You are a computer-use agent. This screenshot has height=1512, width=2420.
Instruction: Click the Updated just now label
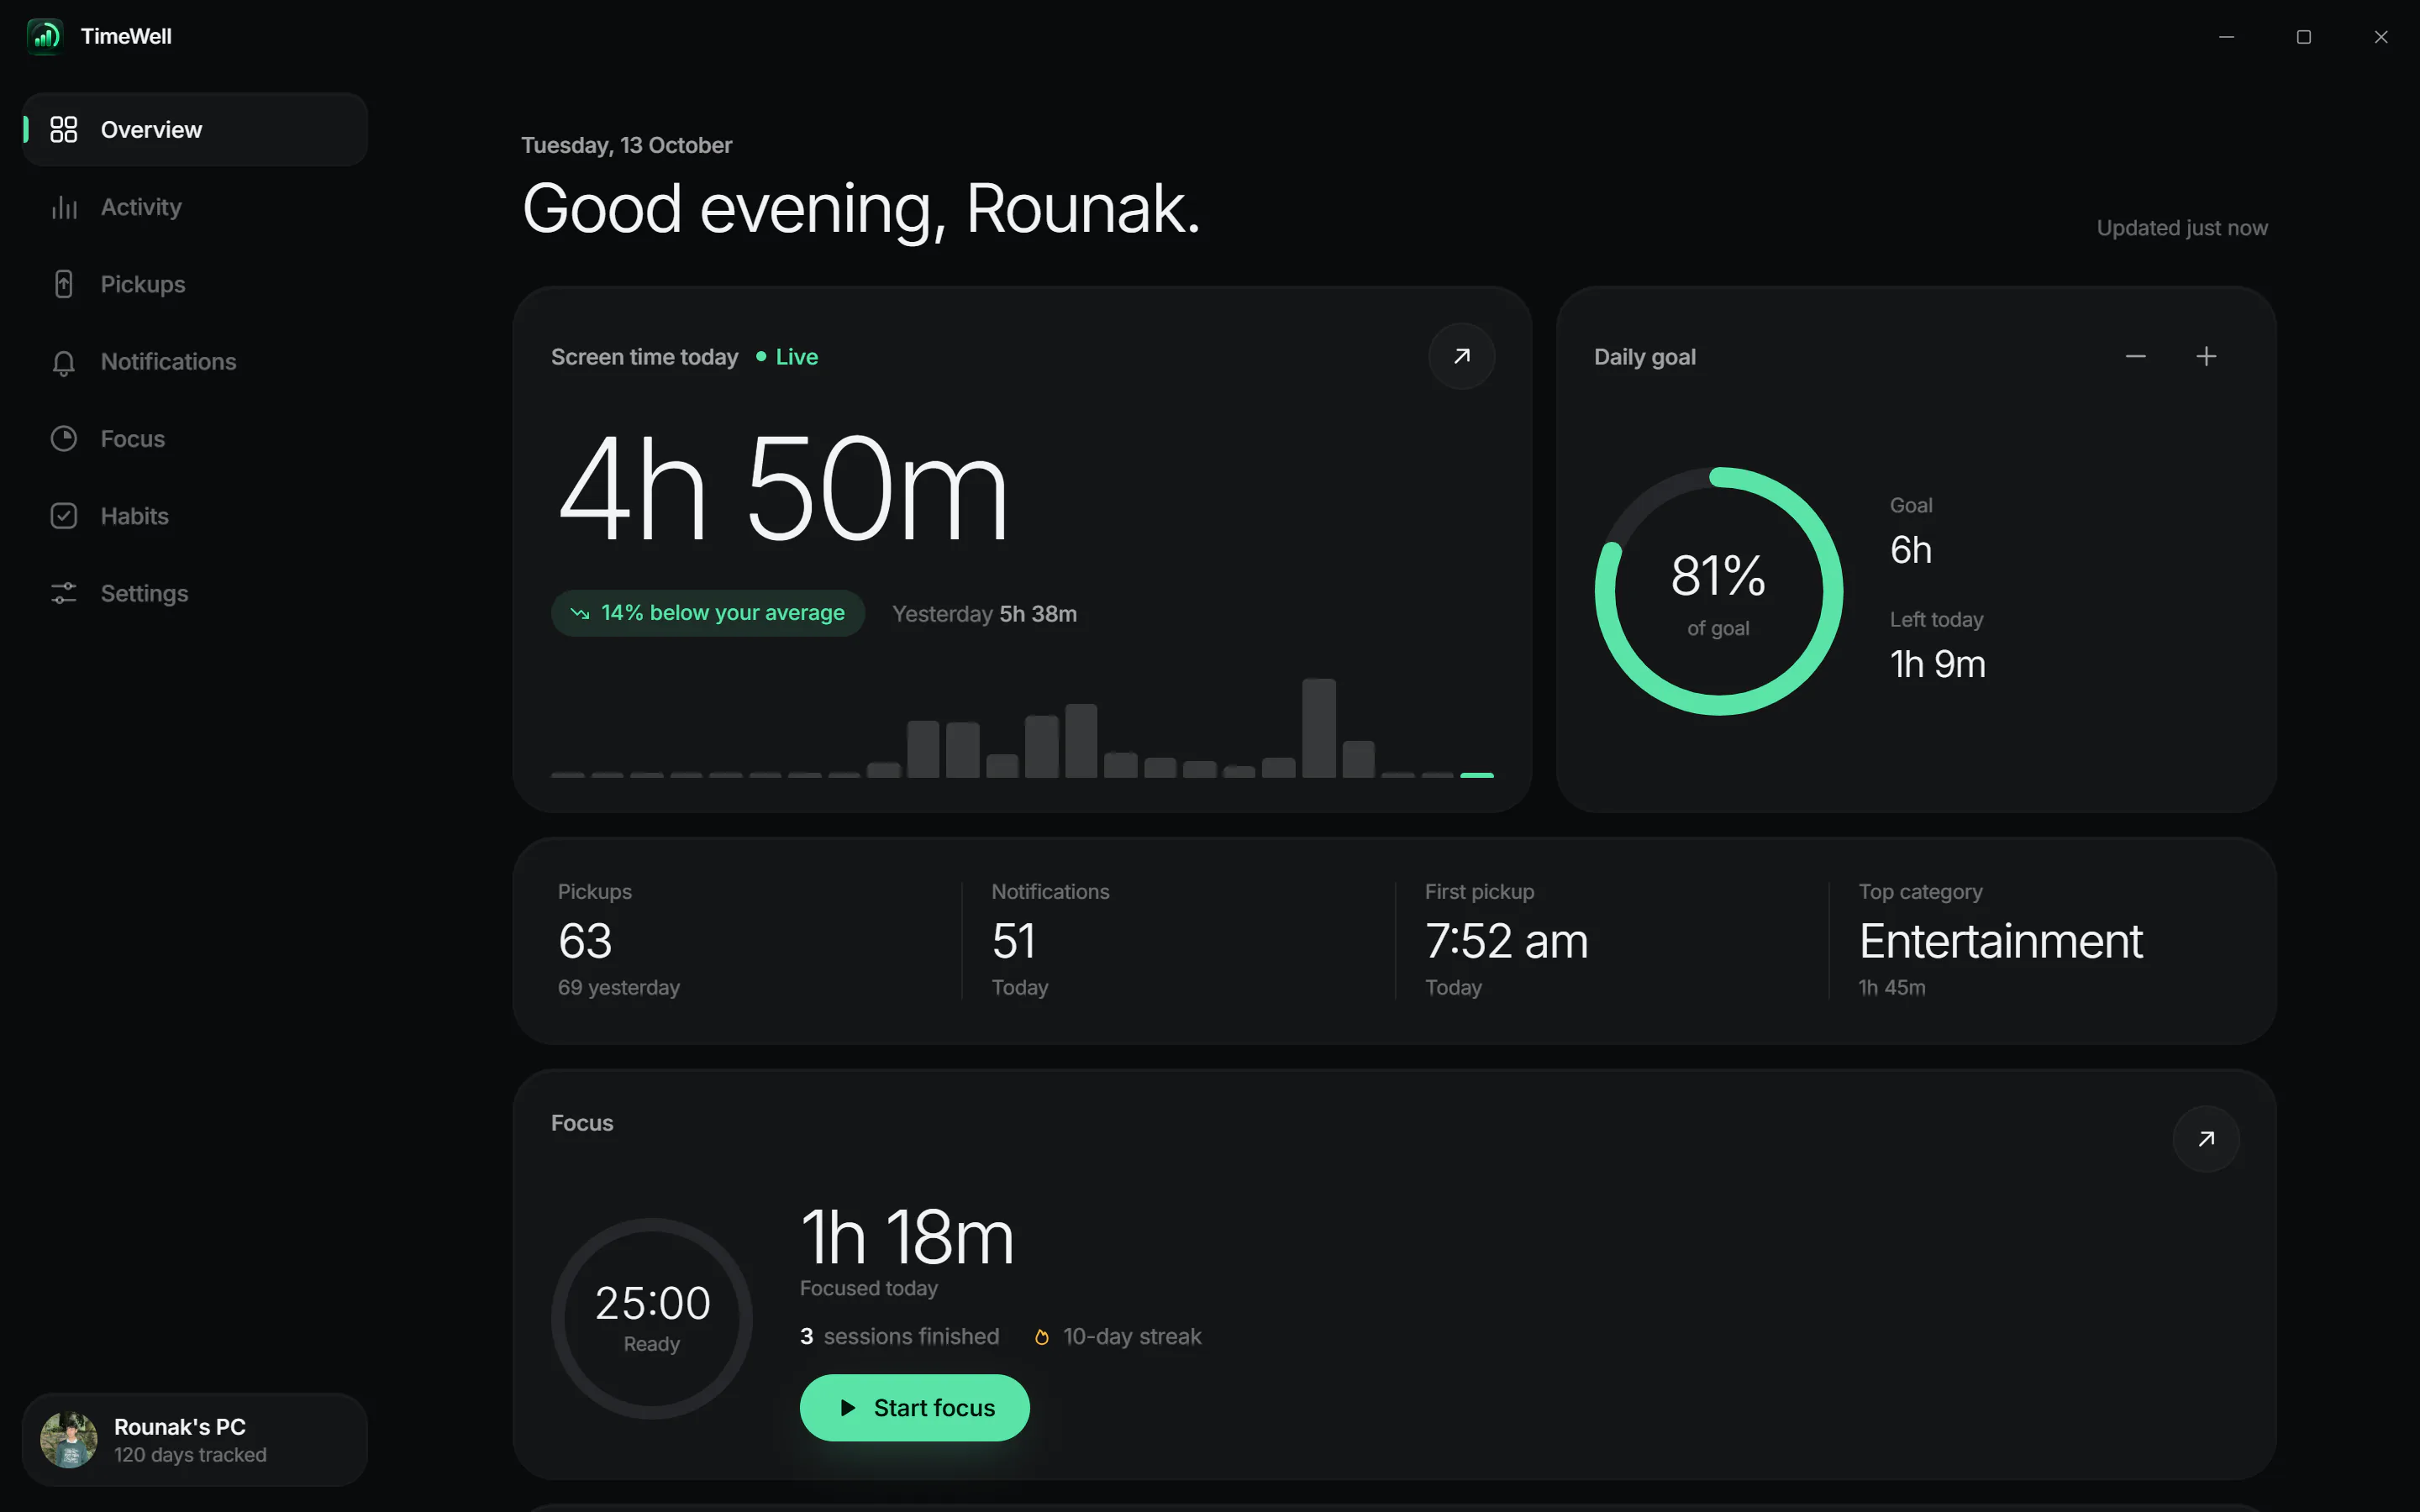(2182, 228)
